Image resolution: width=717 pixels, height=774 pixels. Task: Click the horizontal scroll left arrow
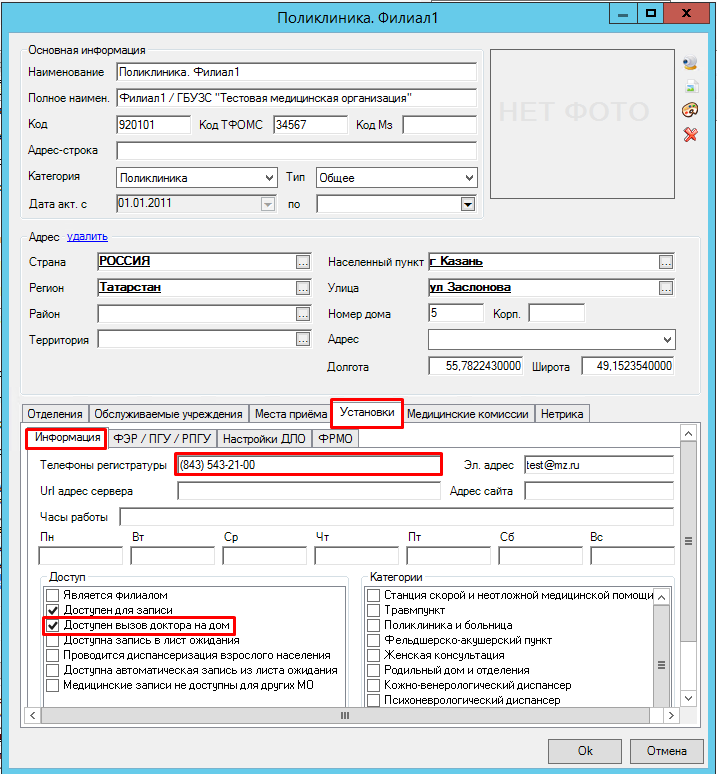[33, 715]
